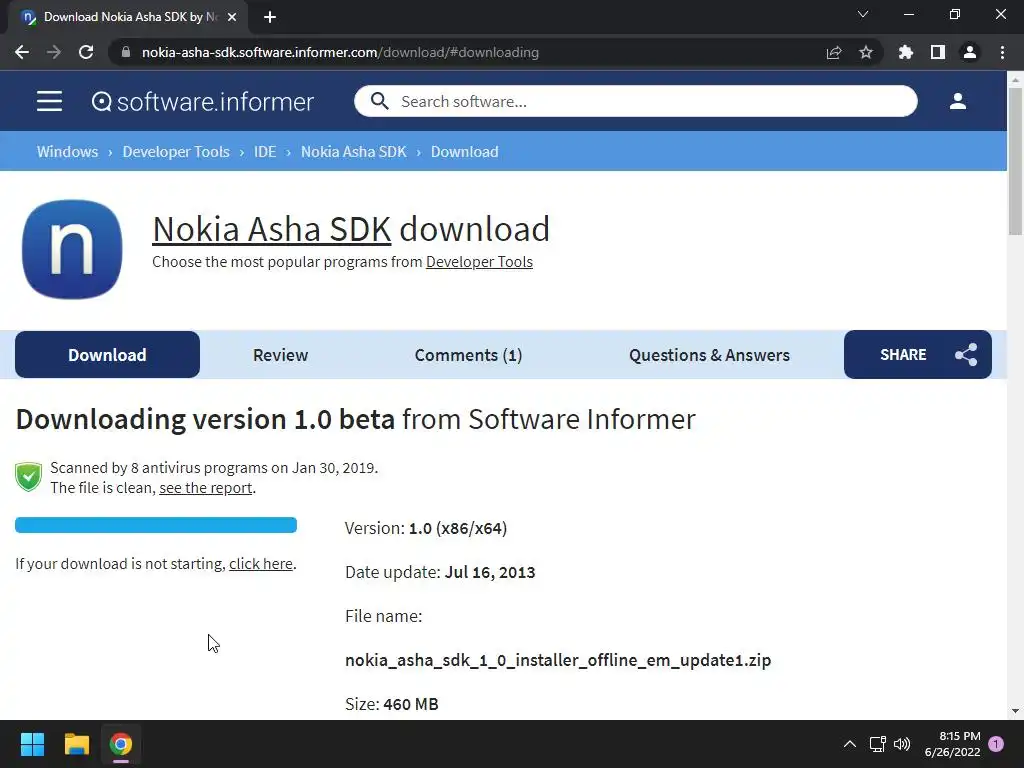Bookmark this tab with star icon
Screen dimensions: 1024x768
point(866,52)
